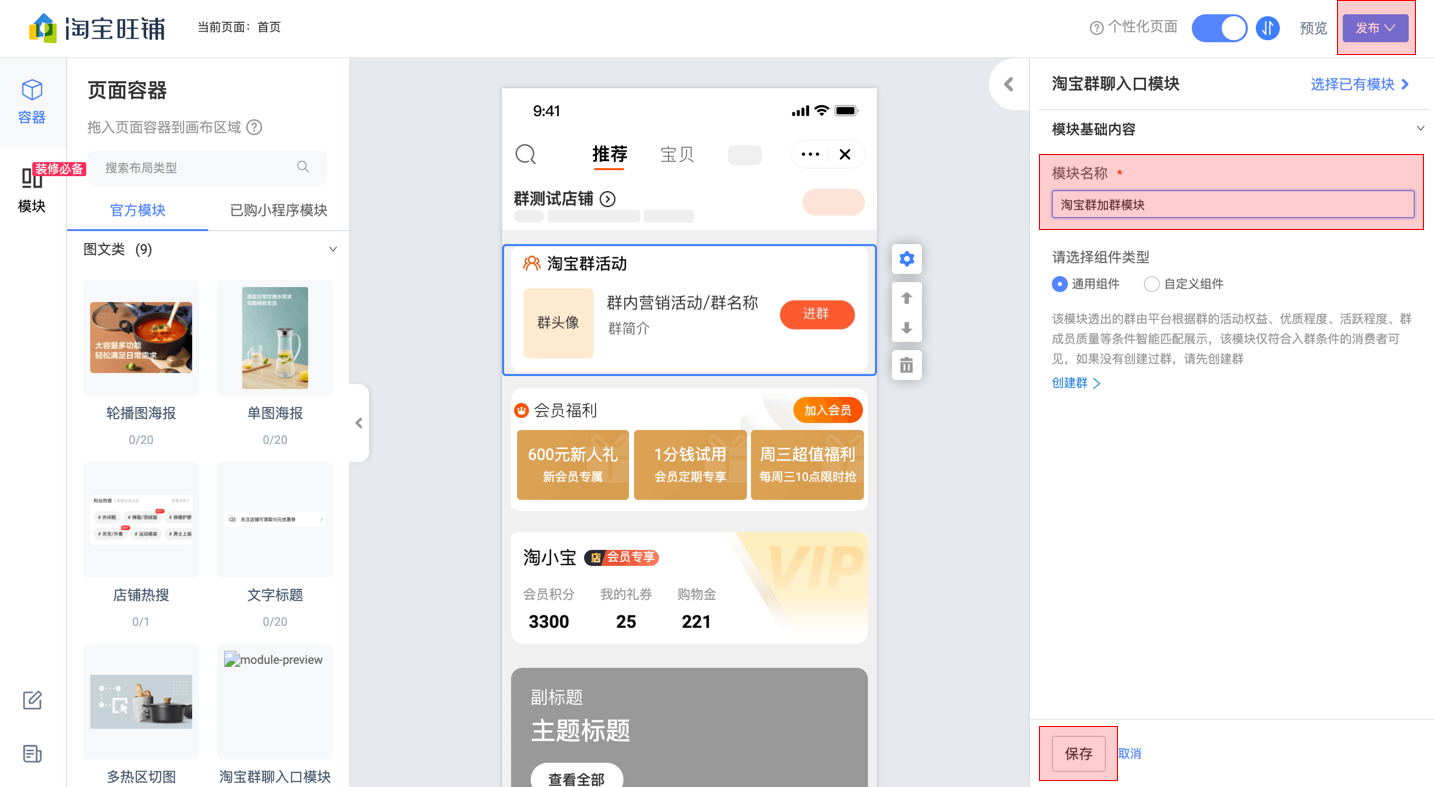Image resolution: width=1434 pixels, height=787 pixels.
Task: Collapse the 模块基础内容 section
Action: click(1420, 129)
